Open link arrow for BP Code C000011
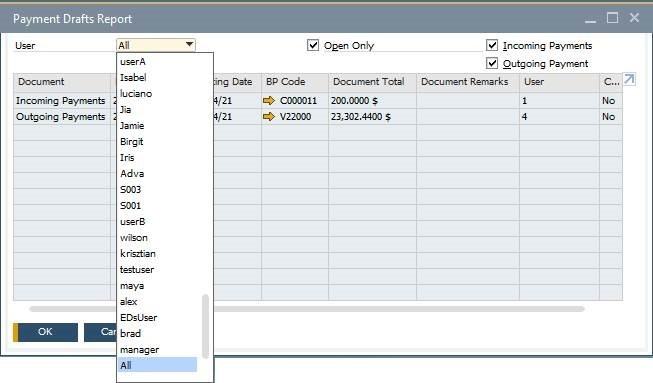This screenshot has width=653, height=383. 269,100
